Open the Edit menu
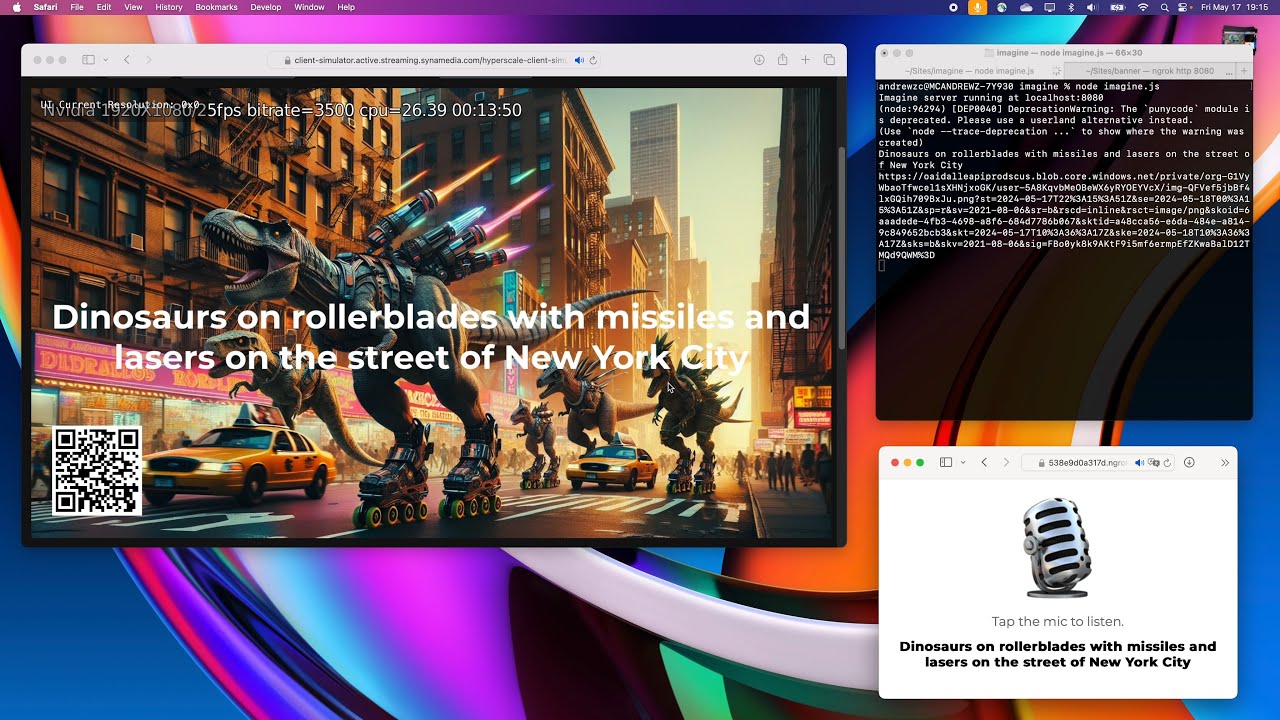The height and width of the screenshot is (720, 1280). 104,7
